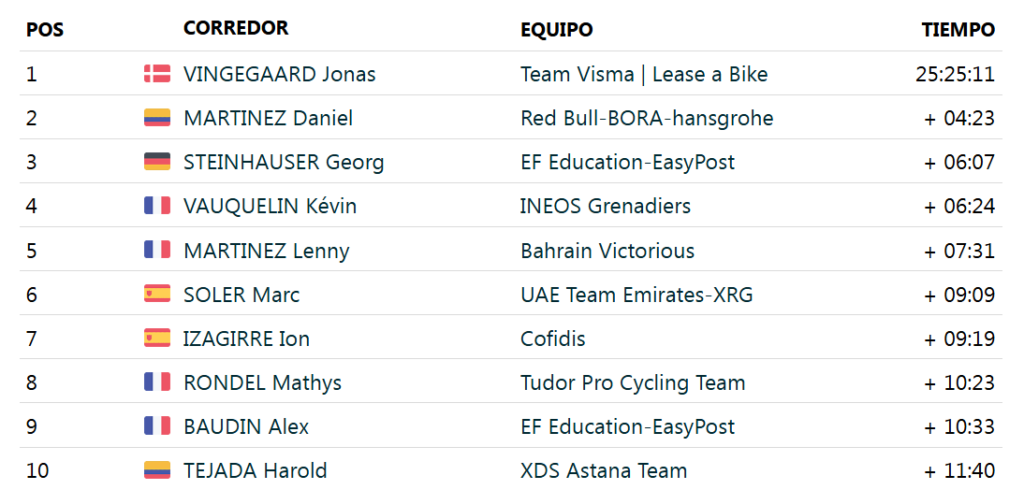Click the German flag beside Steinhauser
This screenshot has height=490, width=1024.
tap(157, 162)
